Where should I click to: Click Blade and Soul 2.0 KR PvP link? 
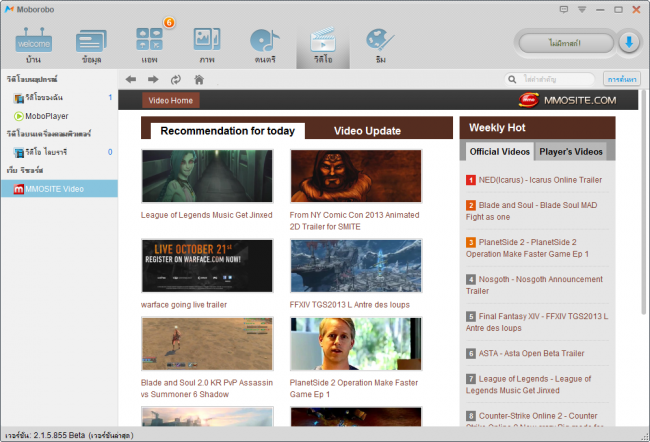pos(206,388)
